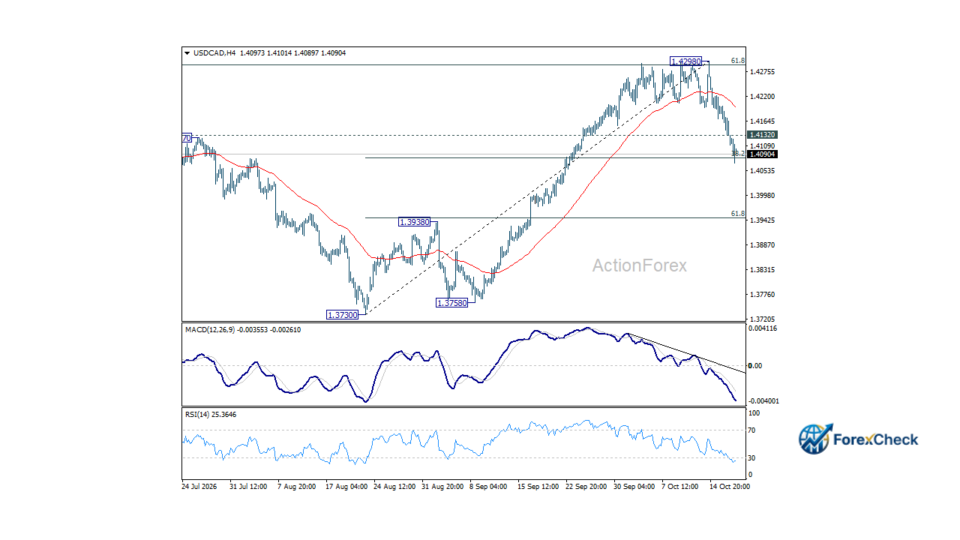Click the 31 Aug 20:00 time label
960x540 pixels.
coord(442,487)
